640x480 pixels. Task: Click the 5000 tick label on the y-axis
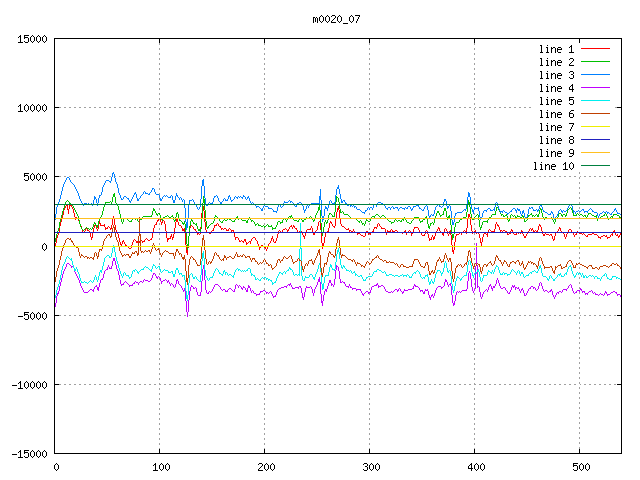(x=34, y=177)
